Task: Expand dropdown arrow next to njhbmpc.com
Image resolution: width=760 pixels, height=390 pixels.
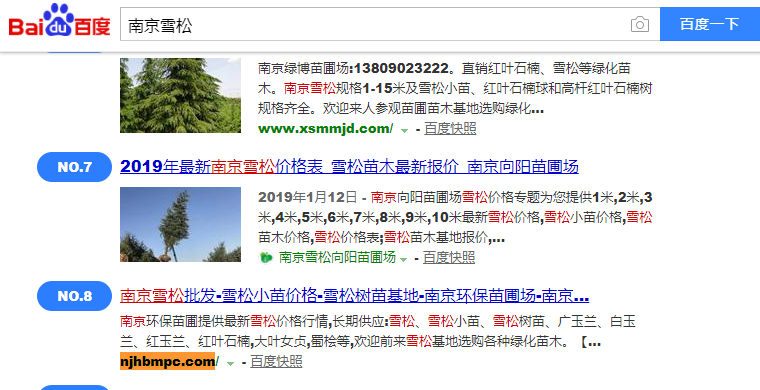Action: pyautogui.click(x=231, y=363)
